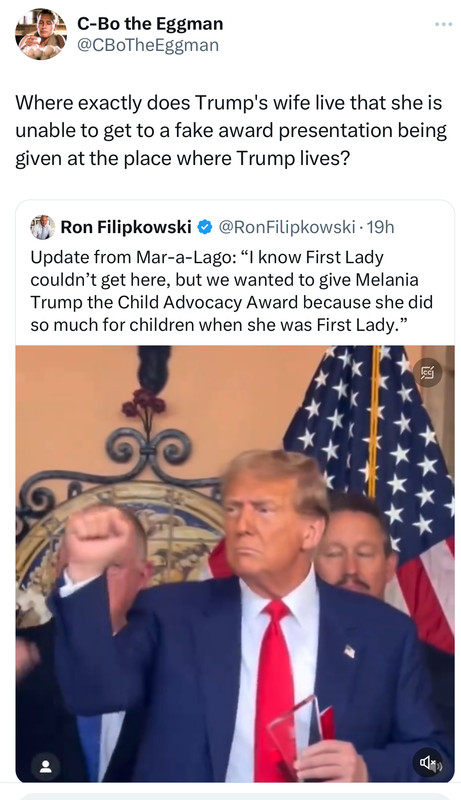Viewport: 461px width, 800px height.
Task: Open quoted tweet text about Child Advocacy Award
Action: 232,291
